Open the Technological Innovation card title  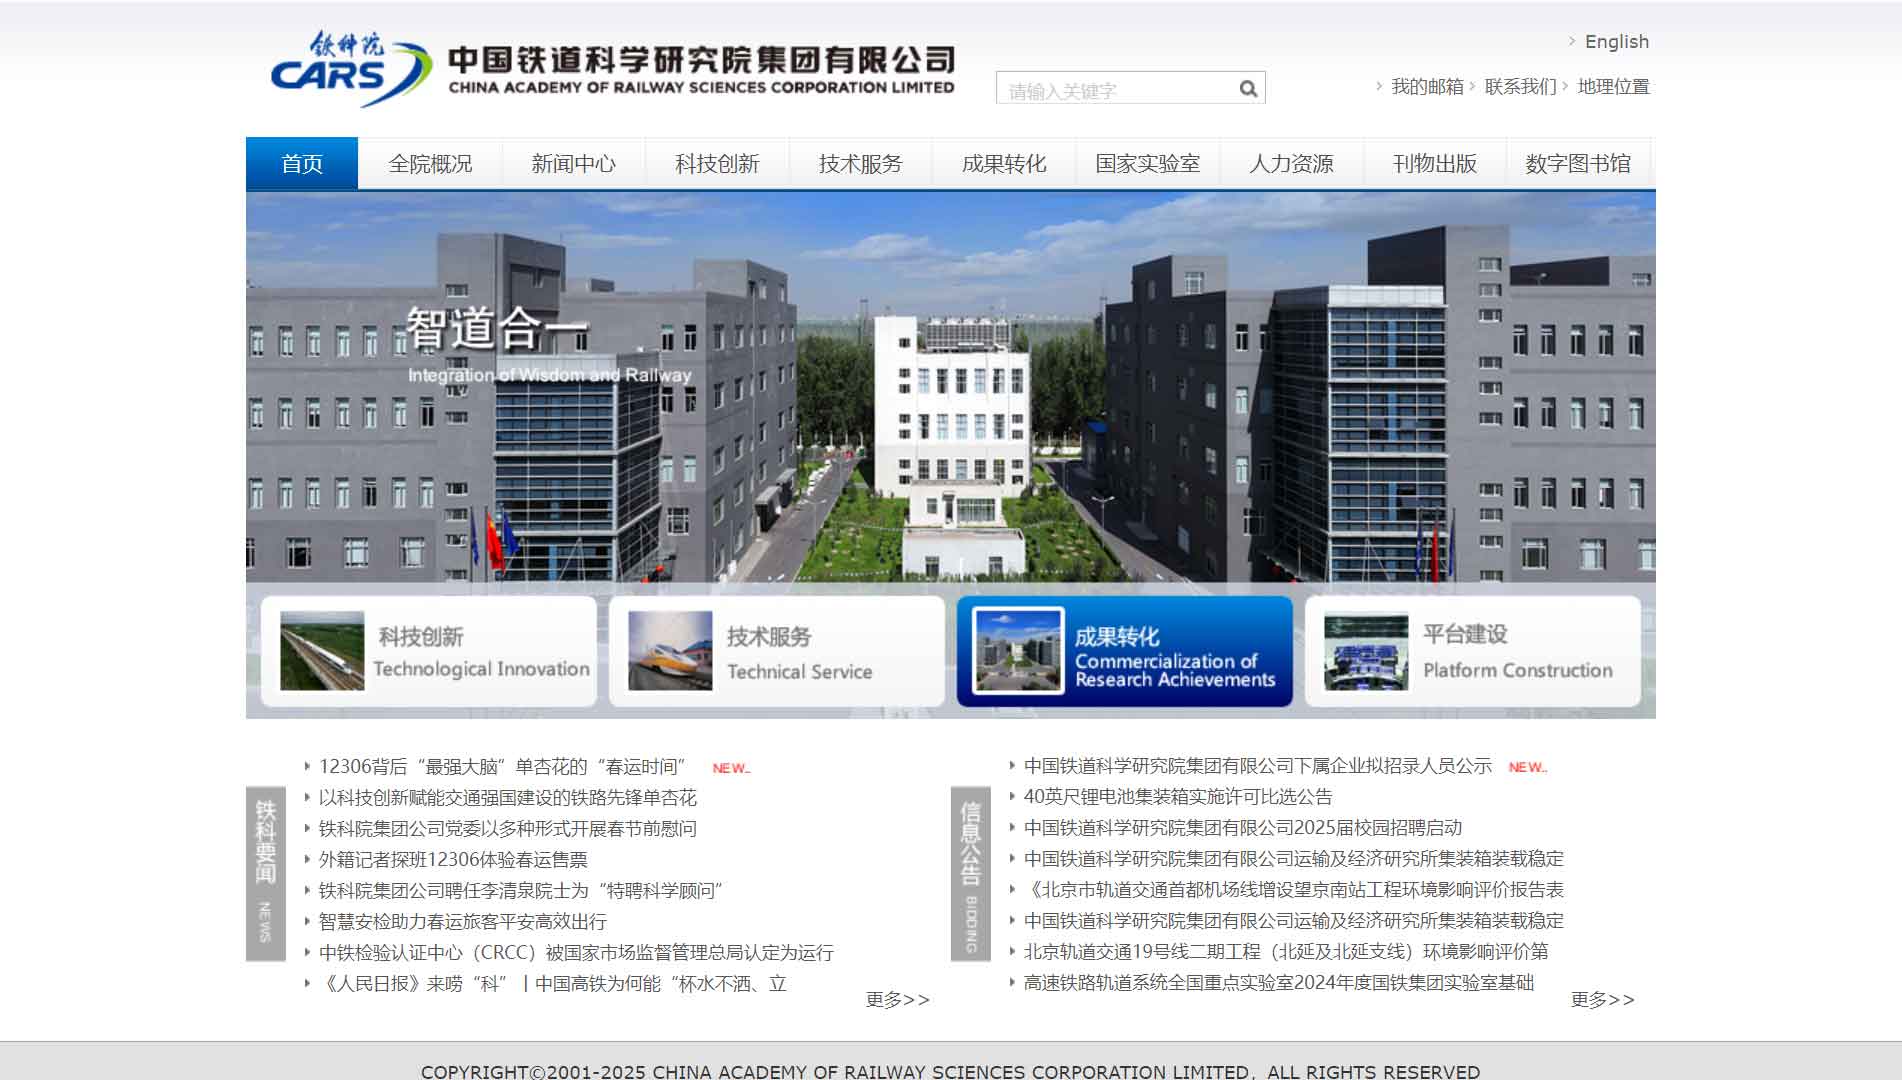tap(481, 652)
